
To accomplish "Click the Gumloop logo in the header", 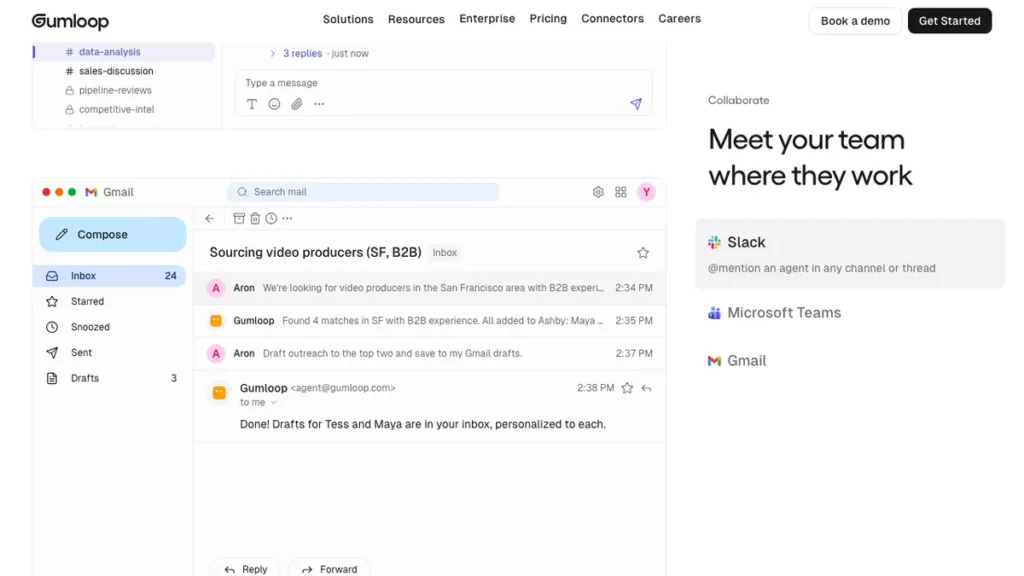I will tap(71, 21).
